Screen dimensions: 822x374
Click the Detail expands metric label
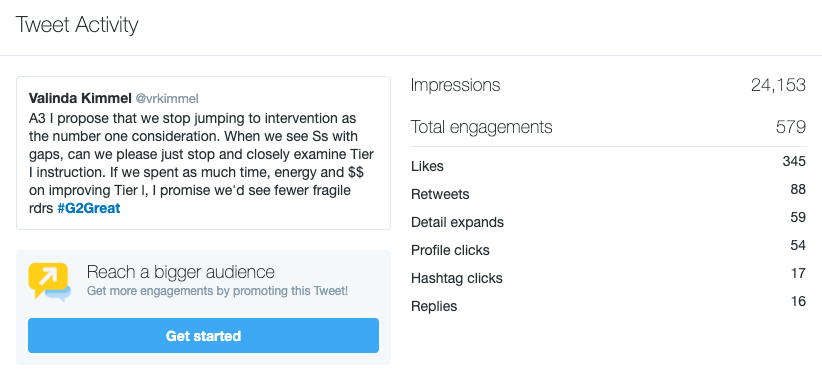[457, 222]
